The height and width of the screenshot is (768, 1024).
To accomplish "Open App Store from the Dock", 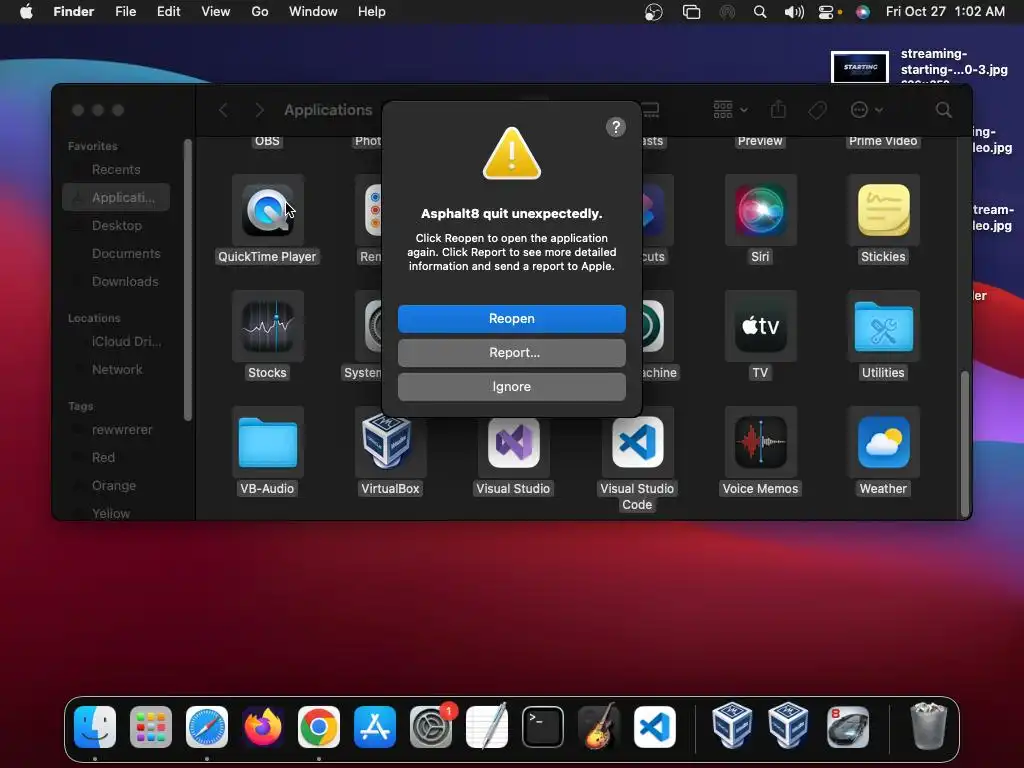I will pyautogui.click(x=375, y=726).
